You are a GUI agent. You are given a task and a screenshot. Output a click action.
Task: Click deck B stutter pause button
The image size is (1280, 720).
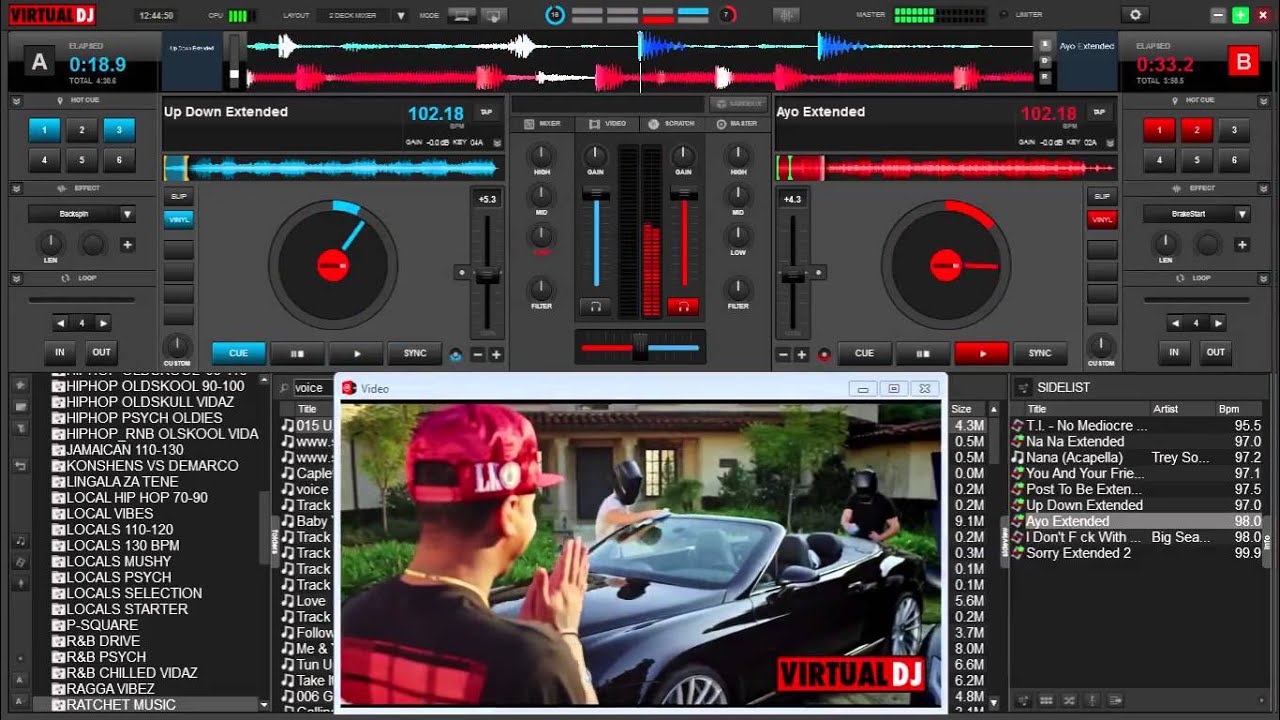point(923,353)
